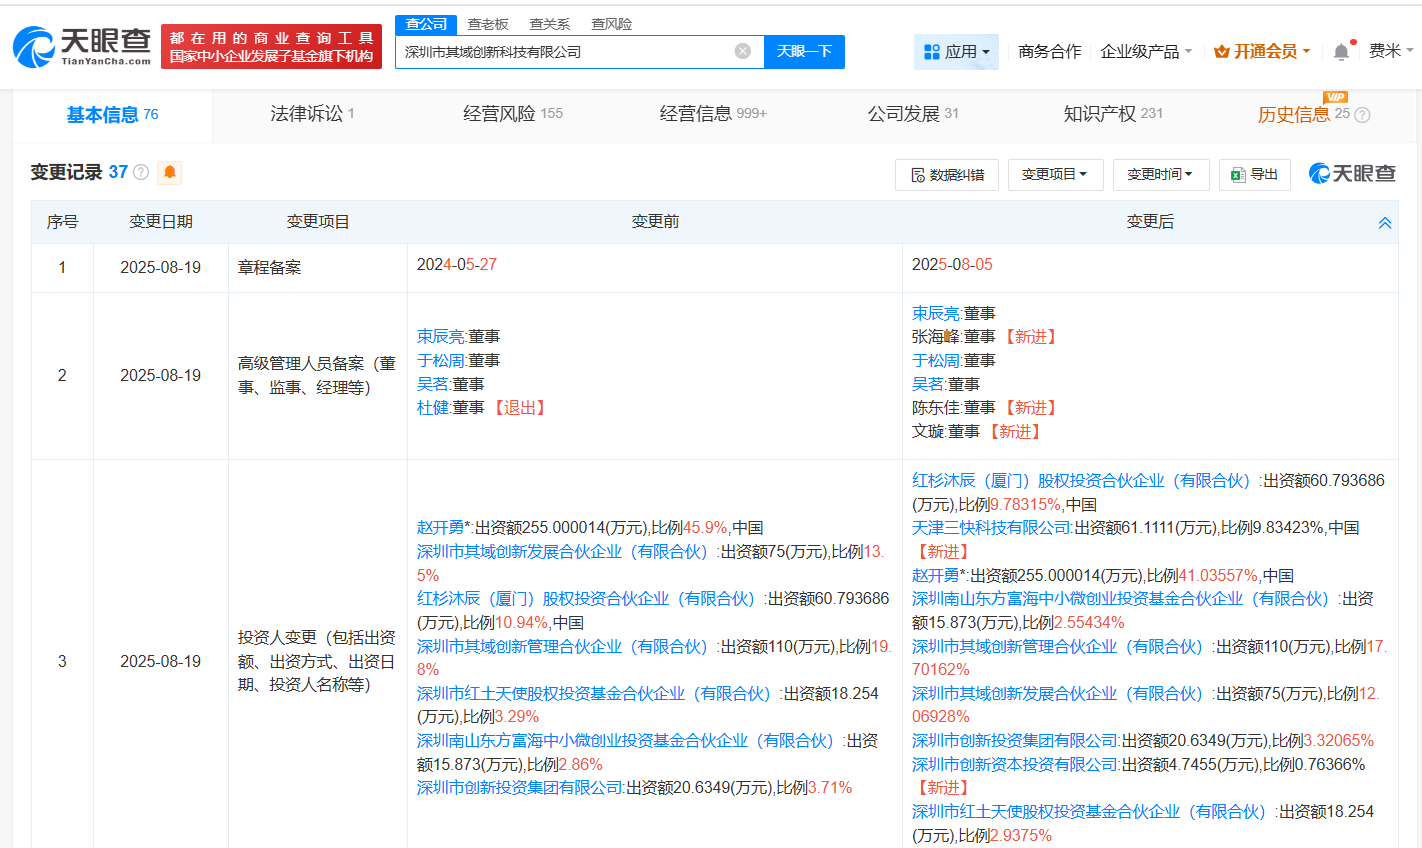Screen dimensions: 1422x848
Task: Click 天眼一下 search button
Action: tap(804, 52)
